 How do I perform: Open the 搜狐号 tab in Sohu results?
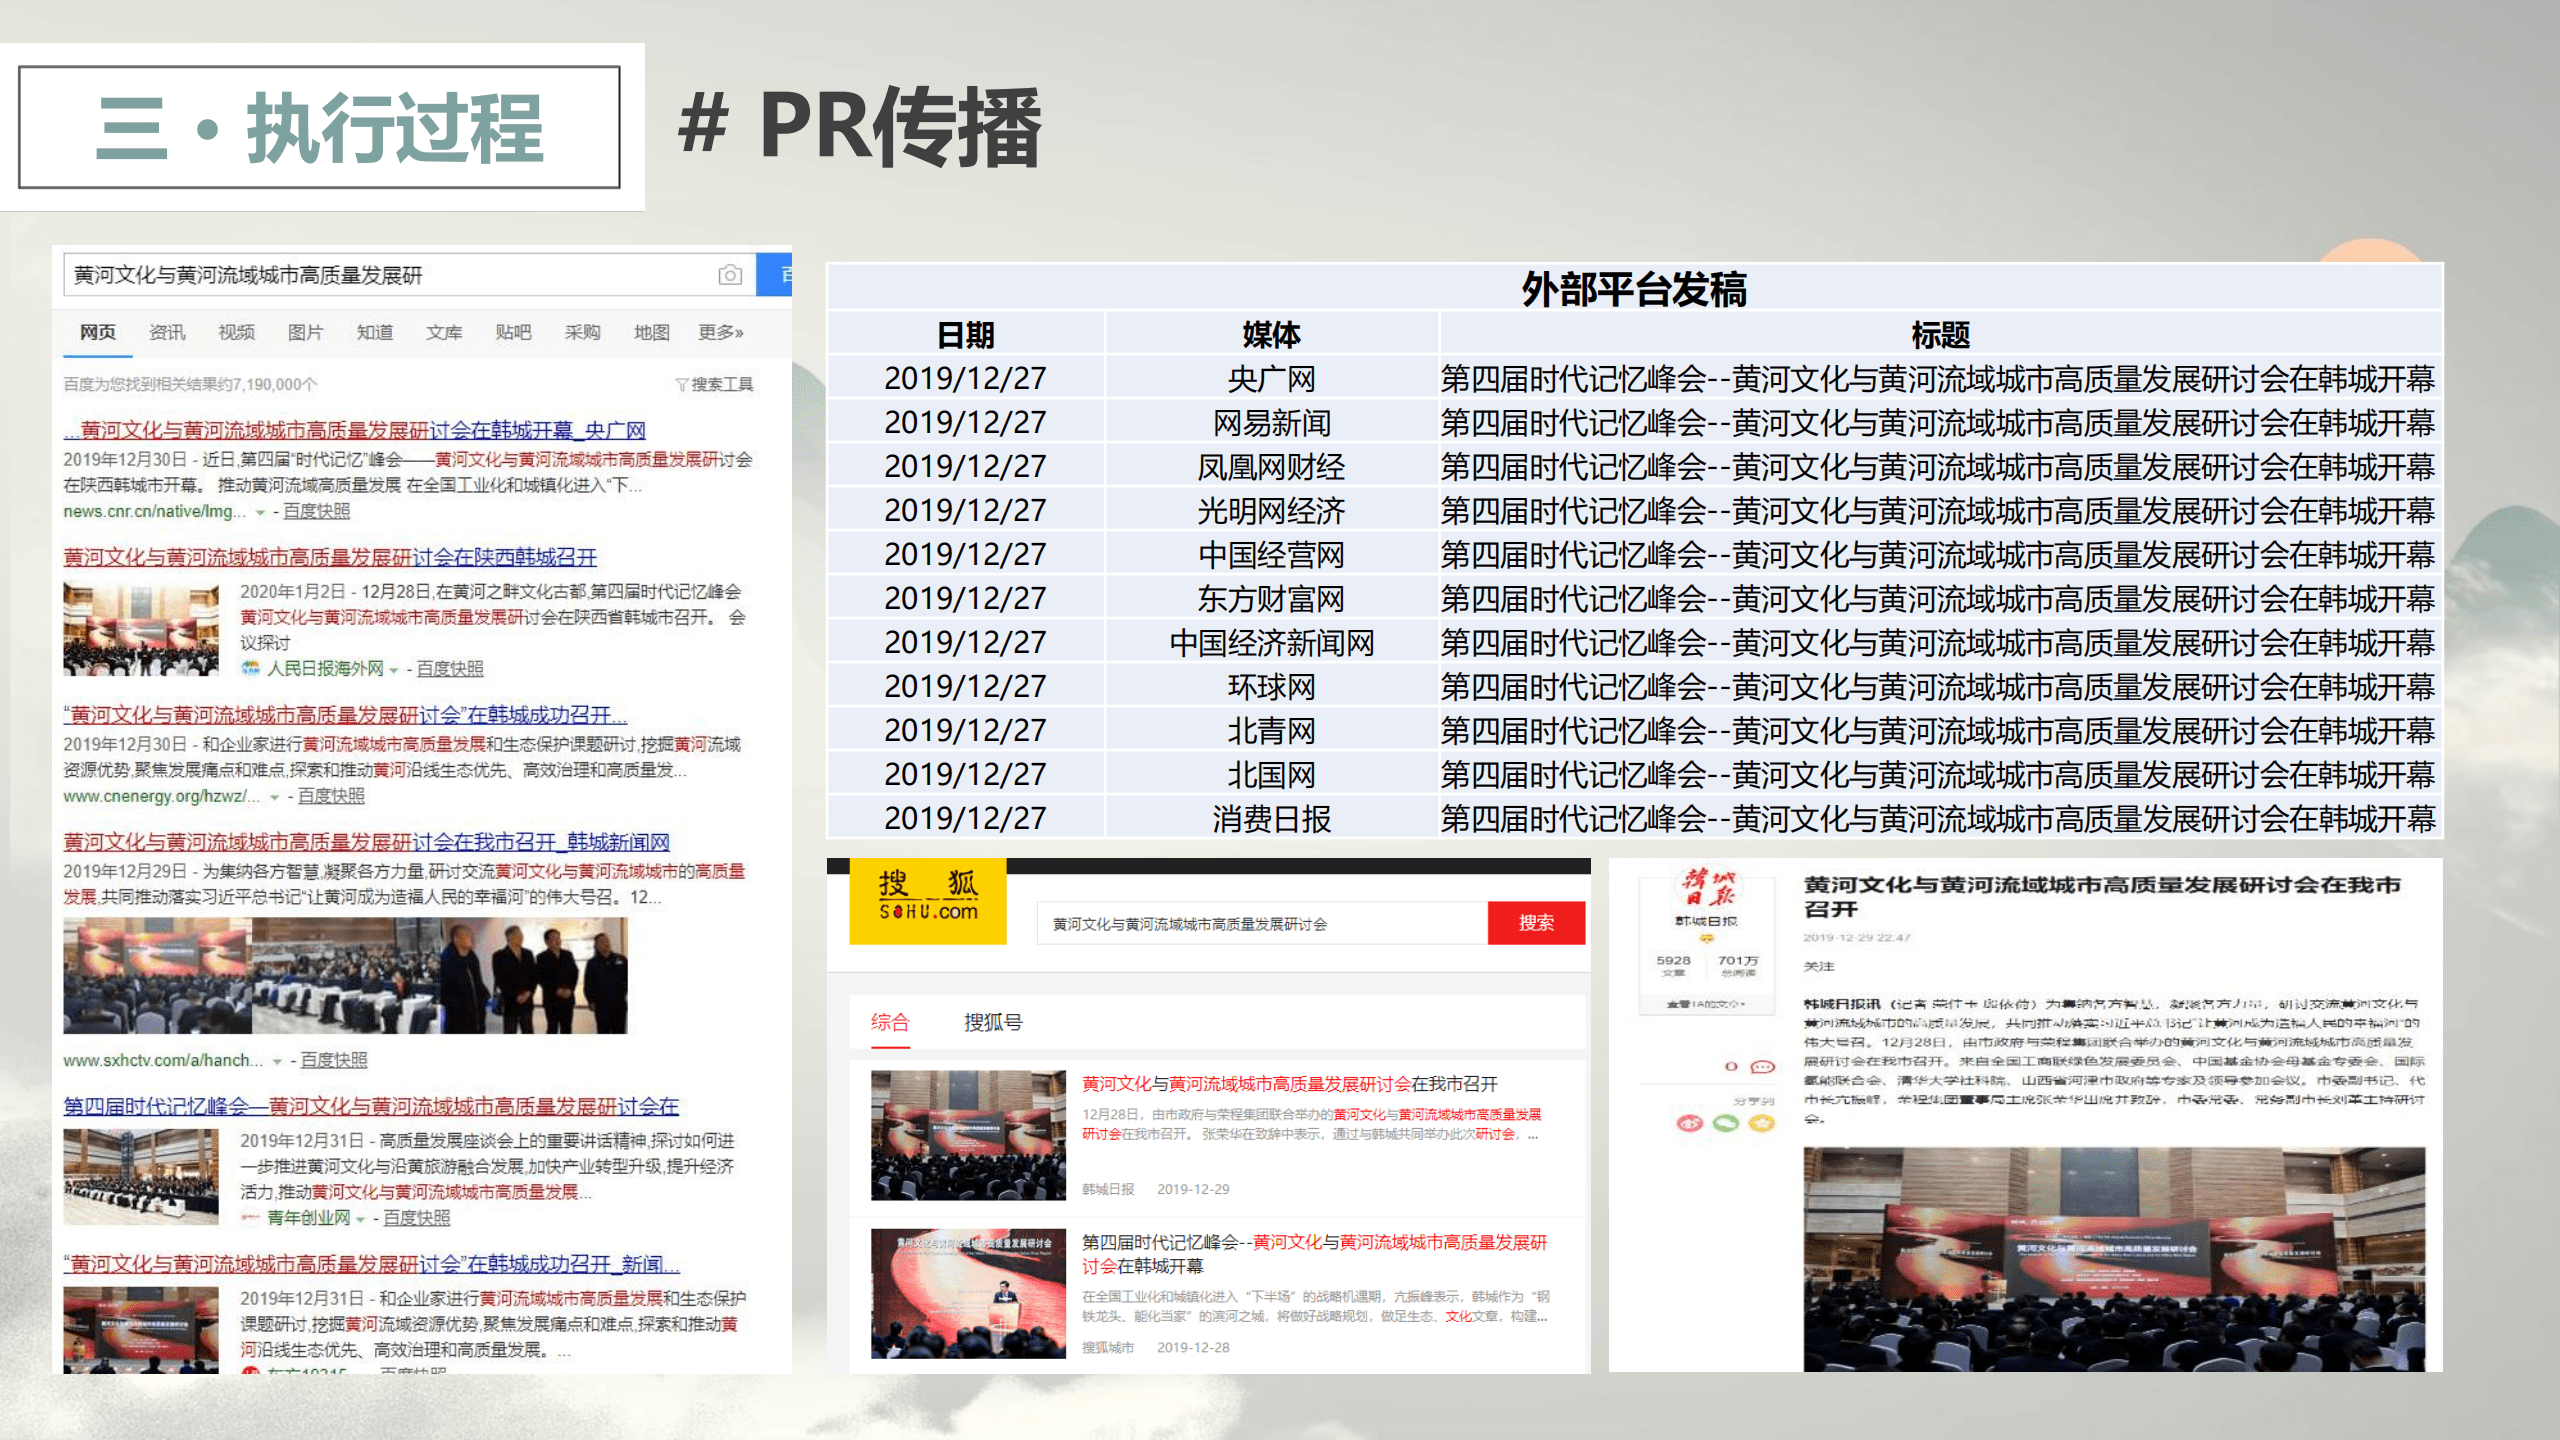coord(992,1022)
